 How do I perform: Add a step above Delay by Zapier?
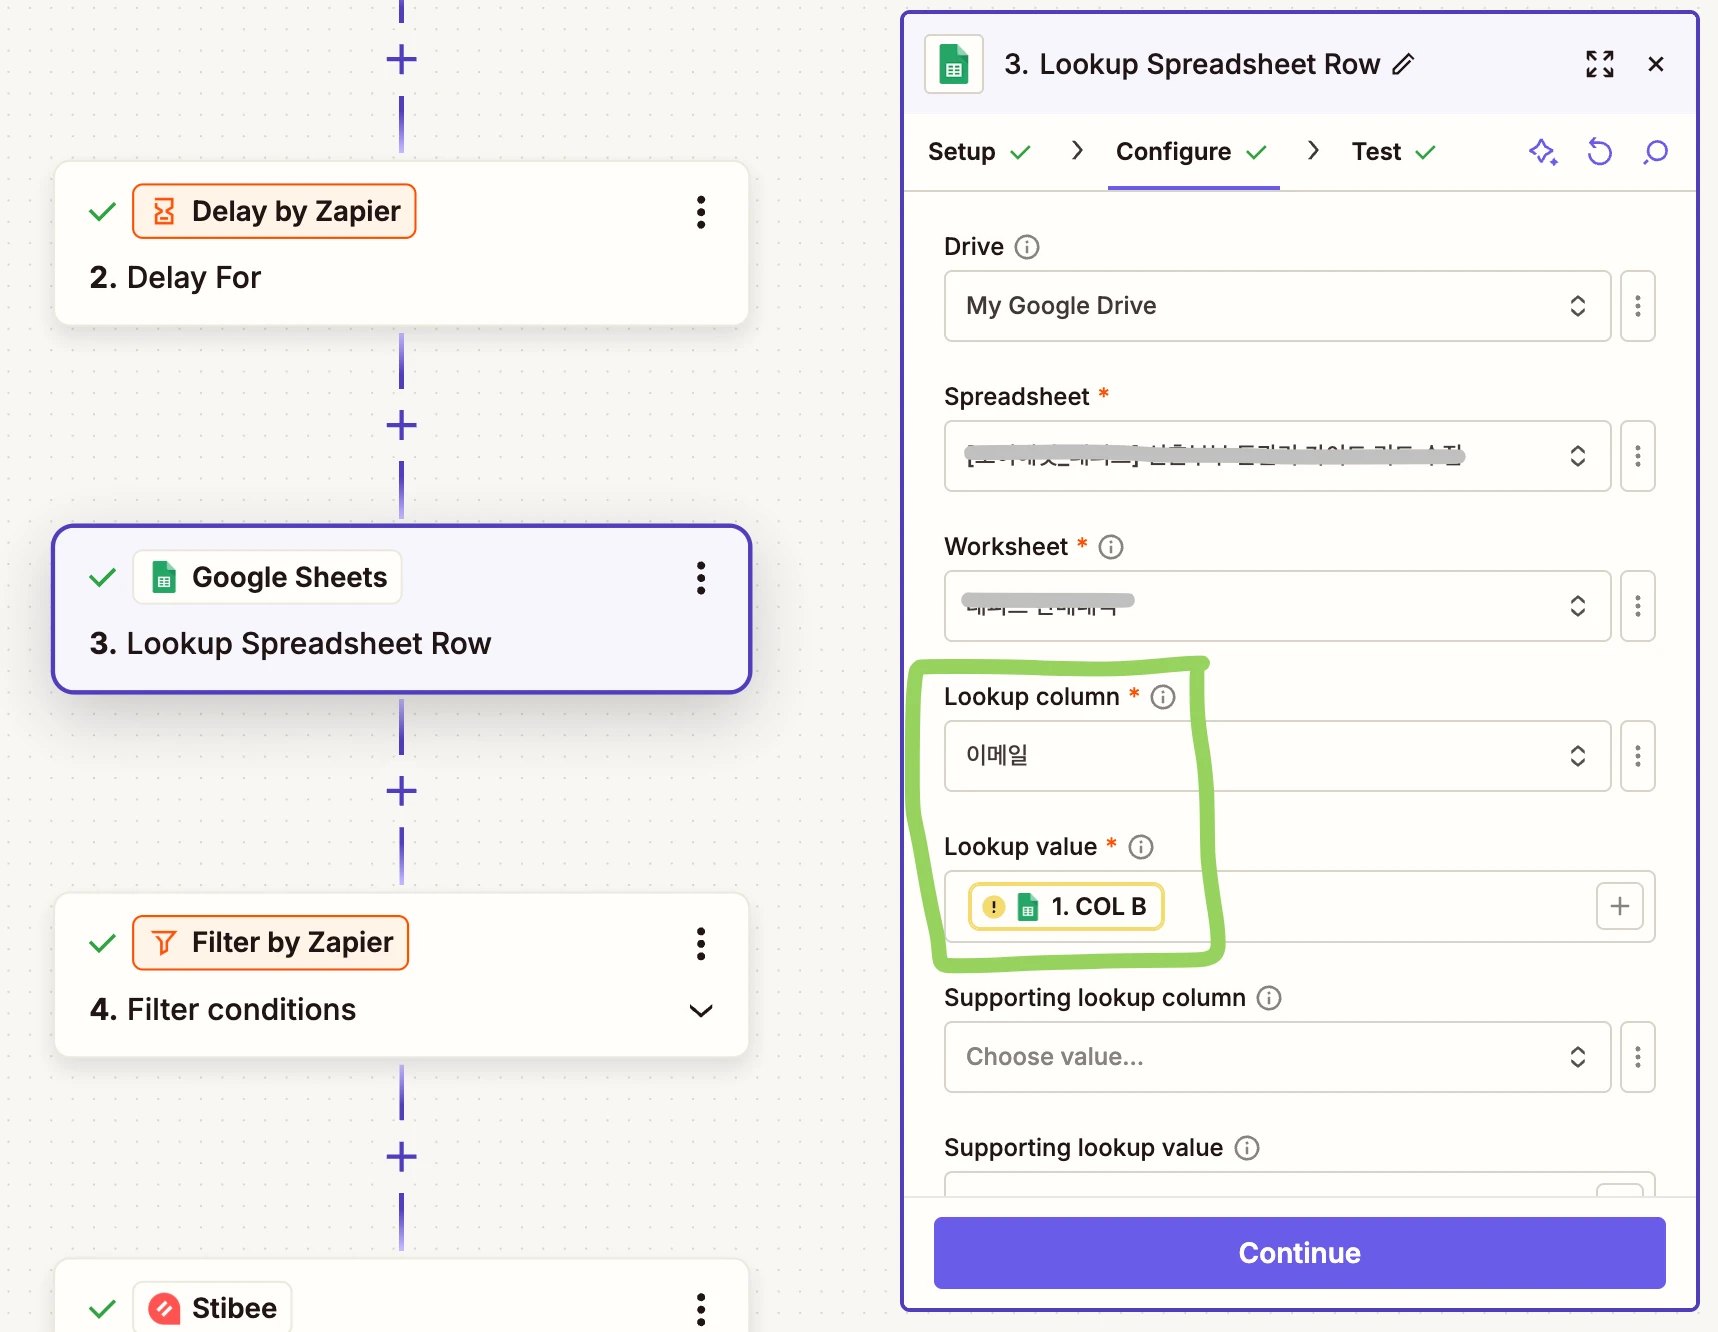(401, 60)
